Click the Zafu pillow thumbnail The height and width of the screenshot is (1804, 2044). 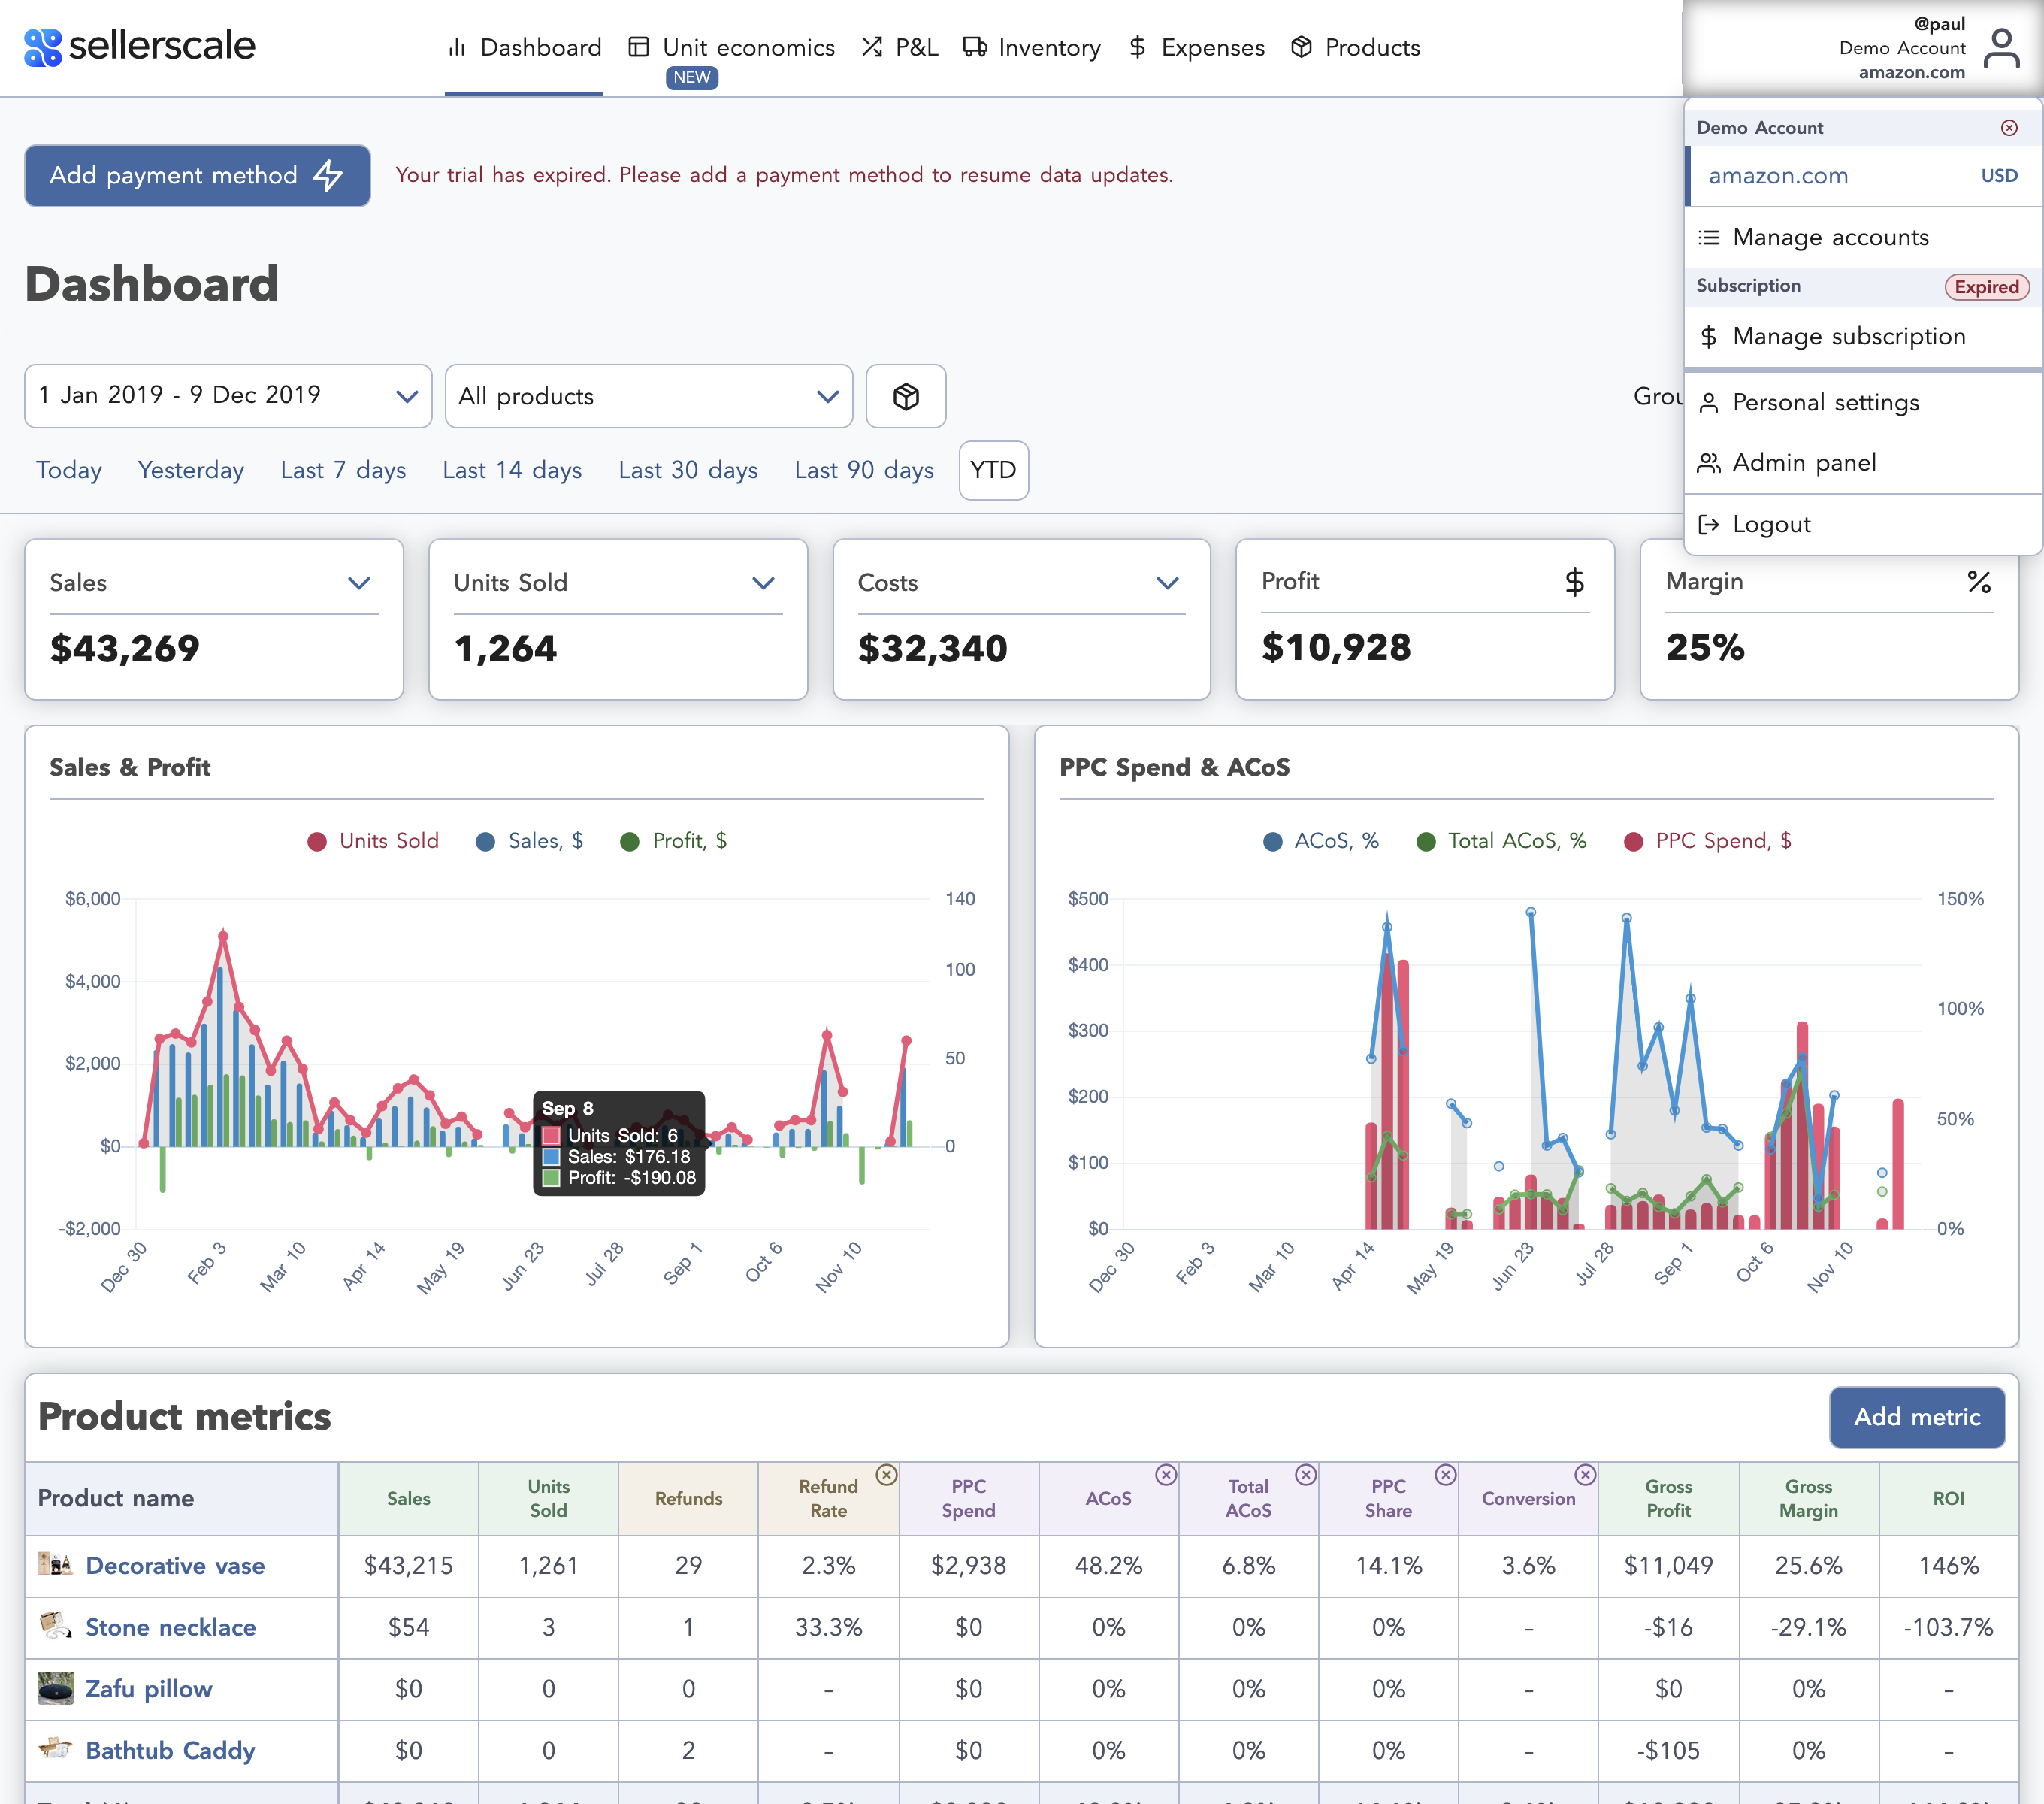tap(55, 1688)
